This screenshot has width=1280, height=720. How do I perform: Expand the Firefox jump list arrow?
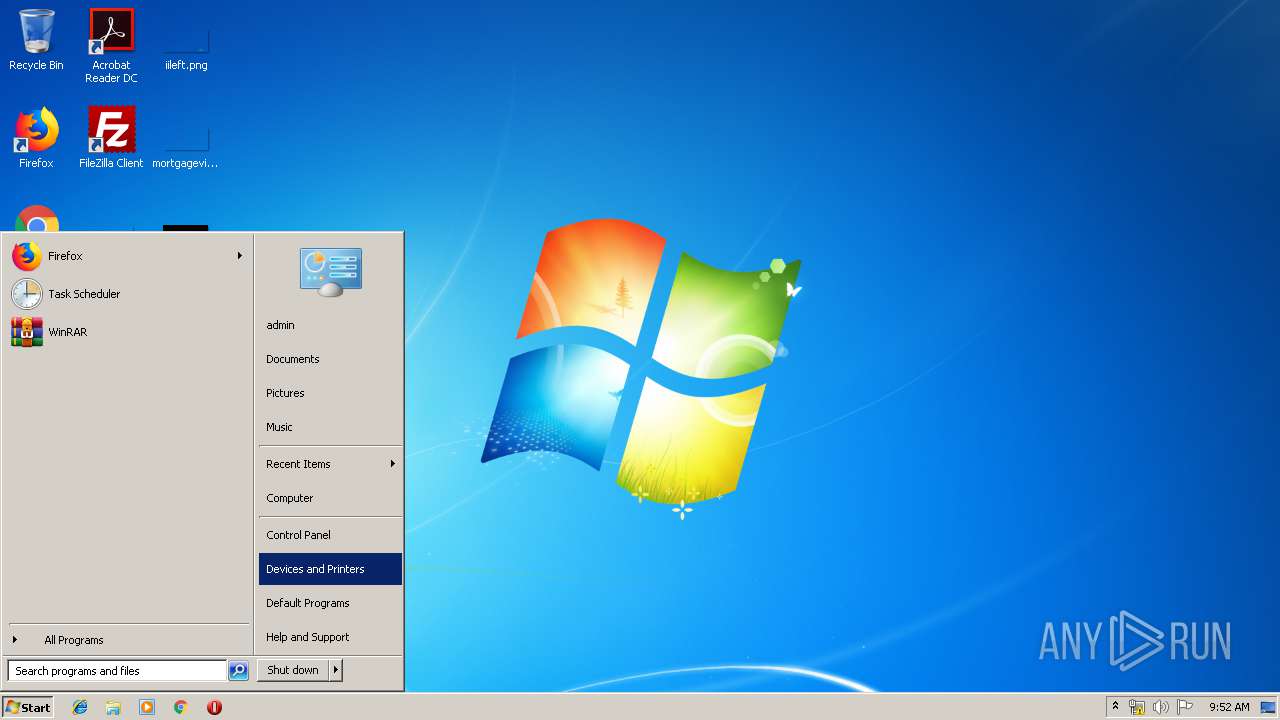[x=240, y=256]
